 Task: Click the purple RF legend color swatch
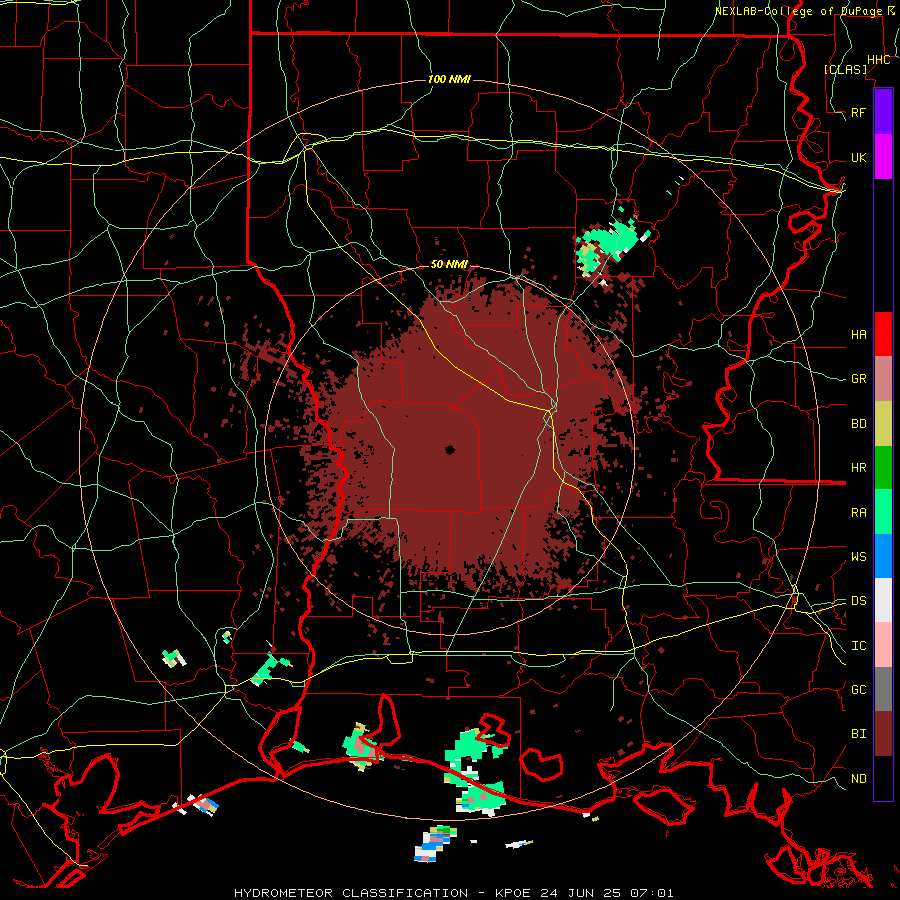(x=883, y=112)
